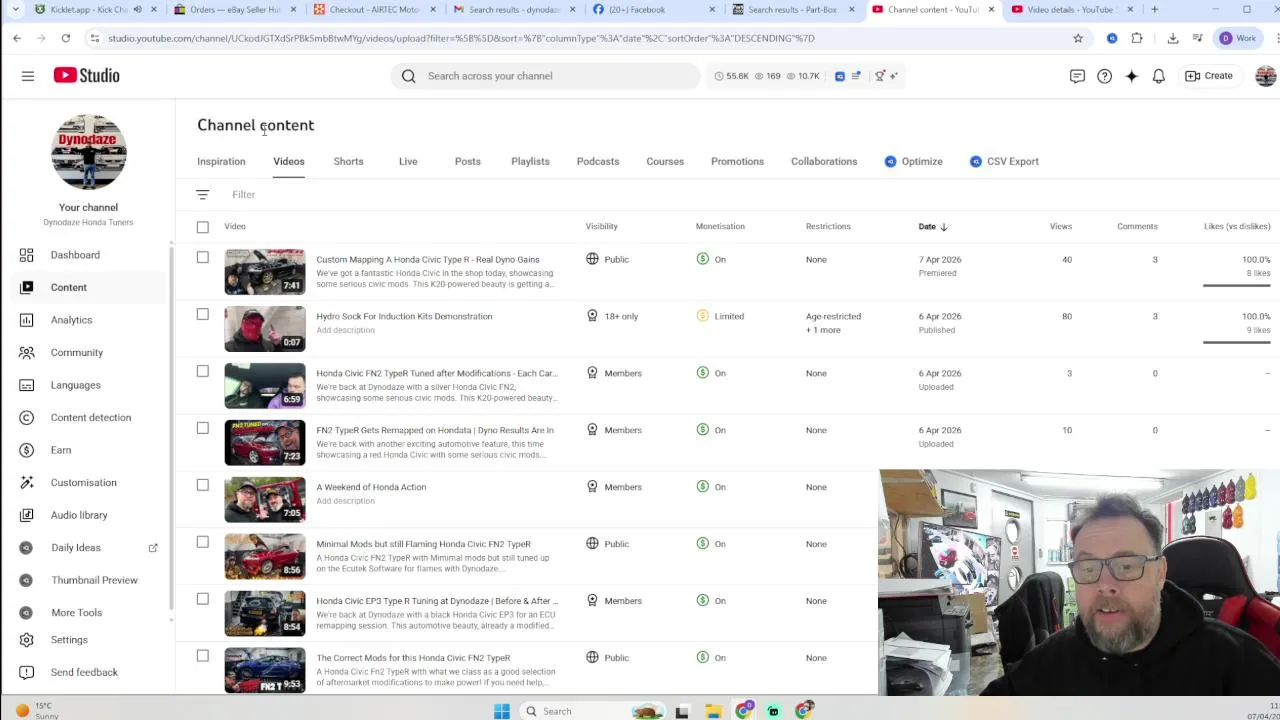Open the notifications bell

coord(1158,76)
